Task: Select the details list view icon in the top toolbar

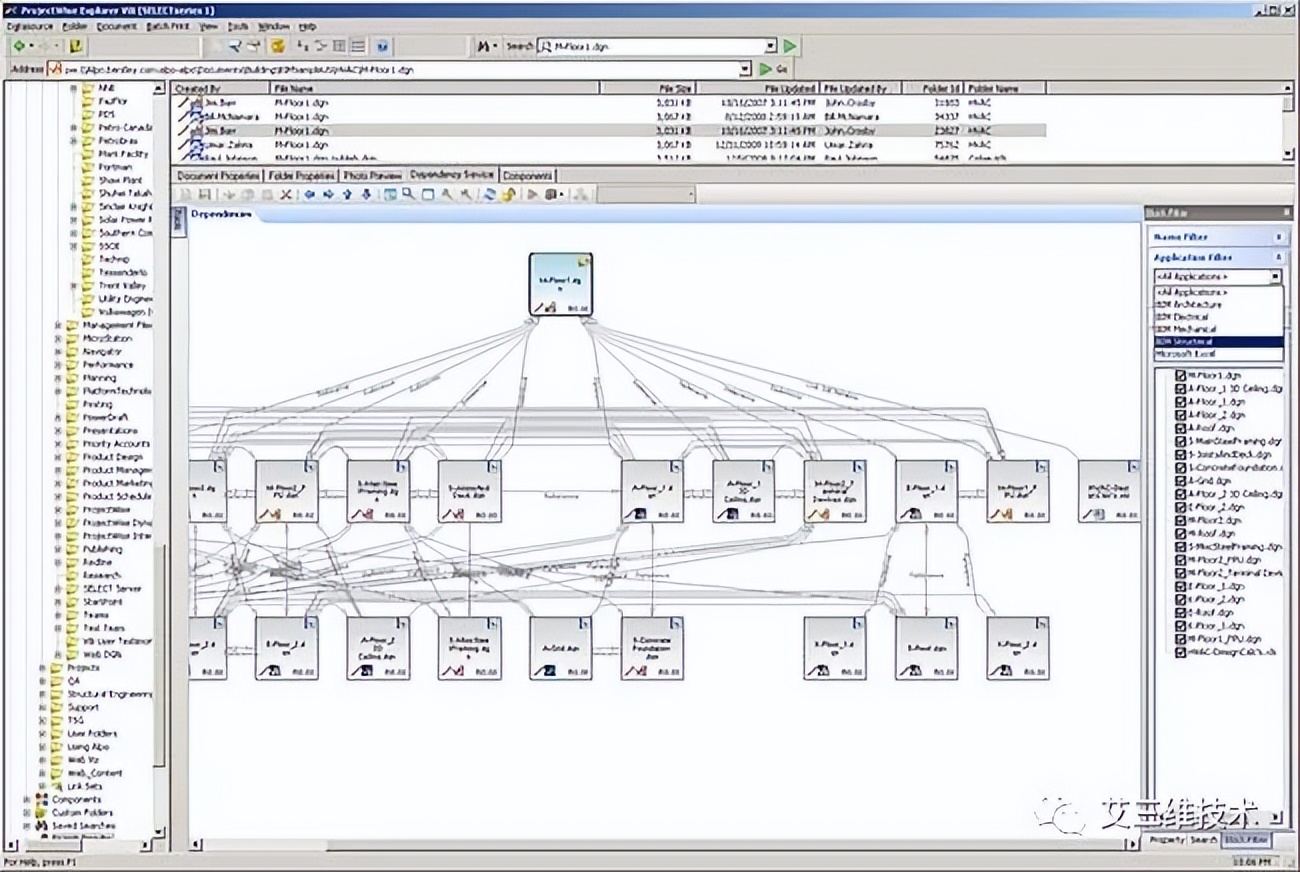Action: click(358, 46)
